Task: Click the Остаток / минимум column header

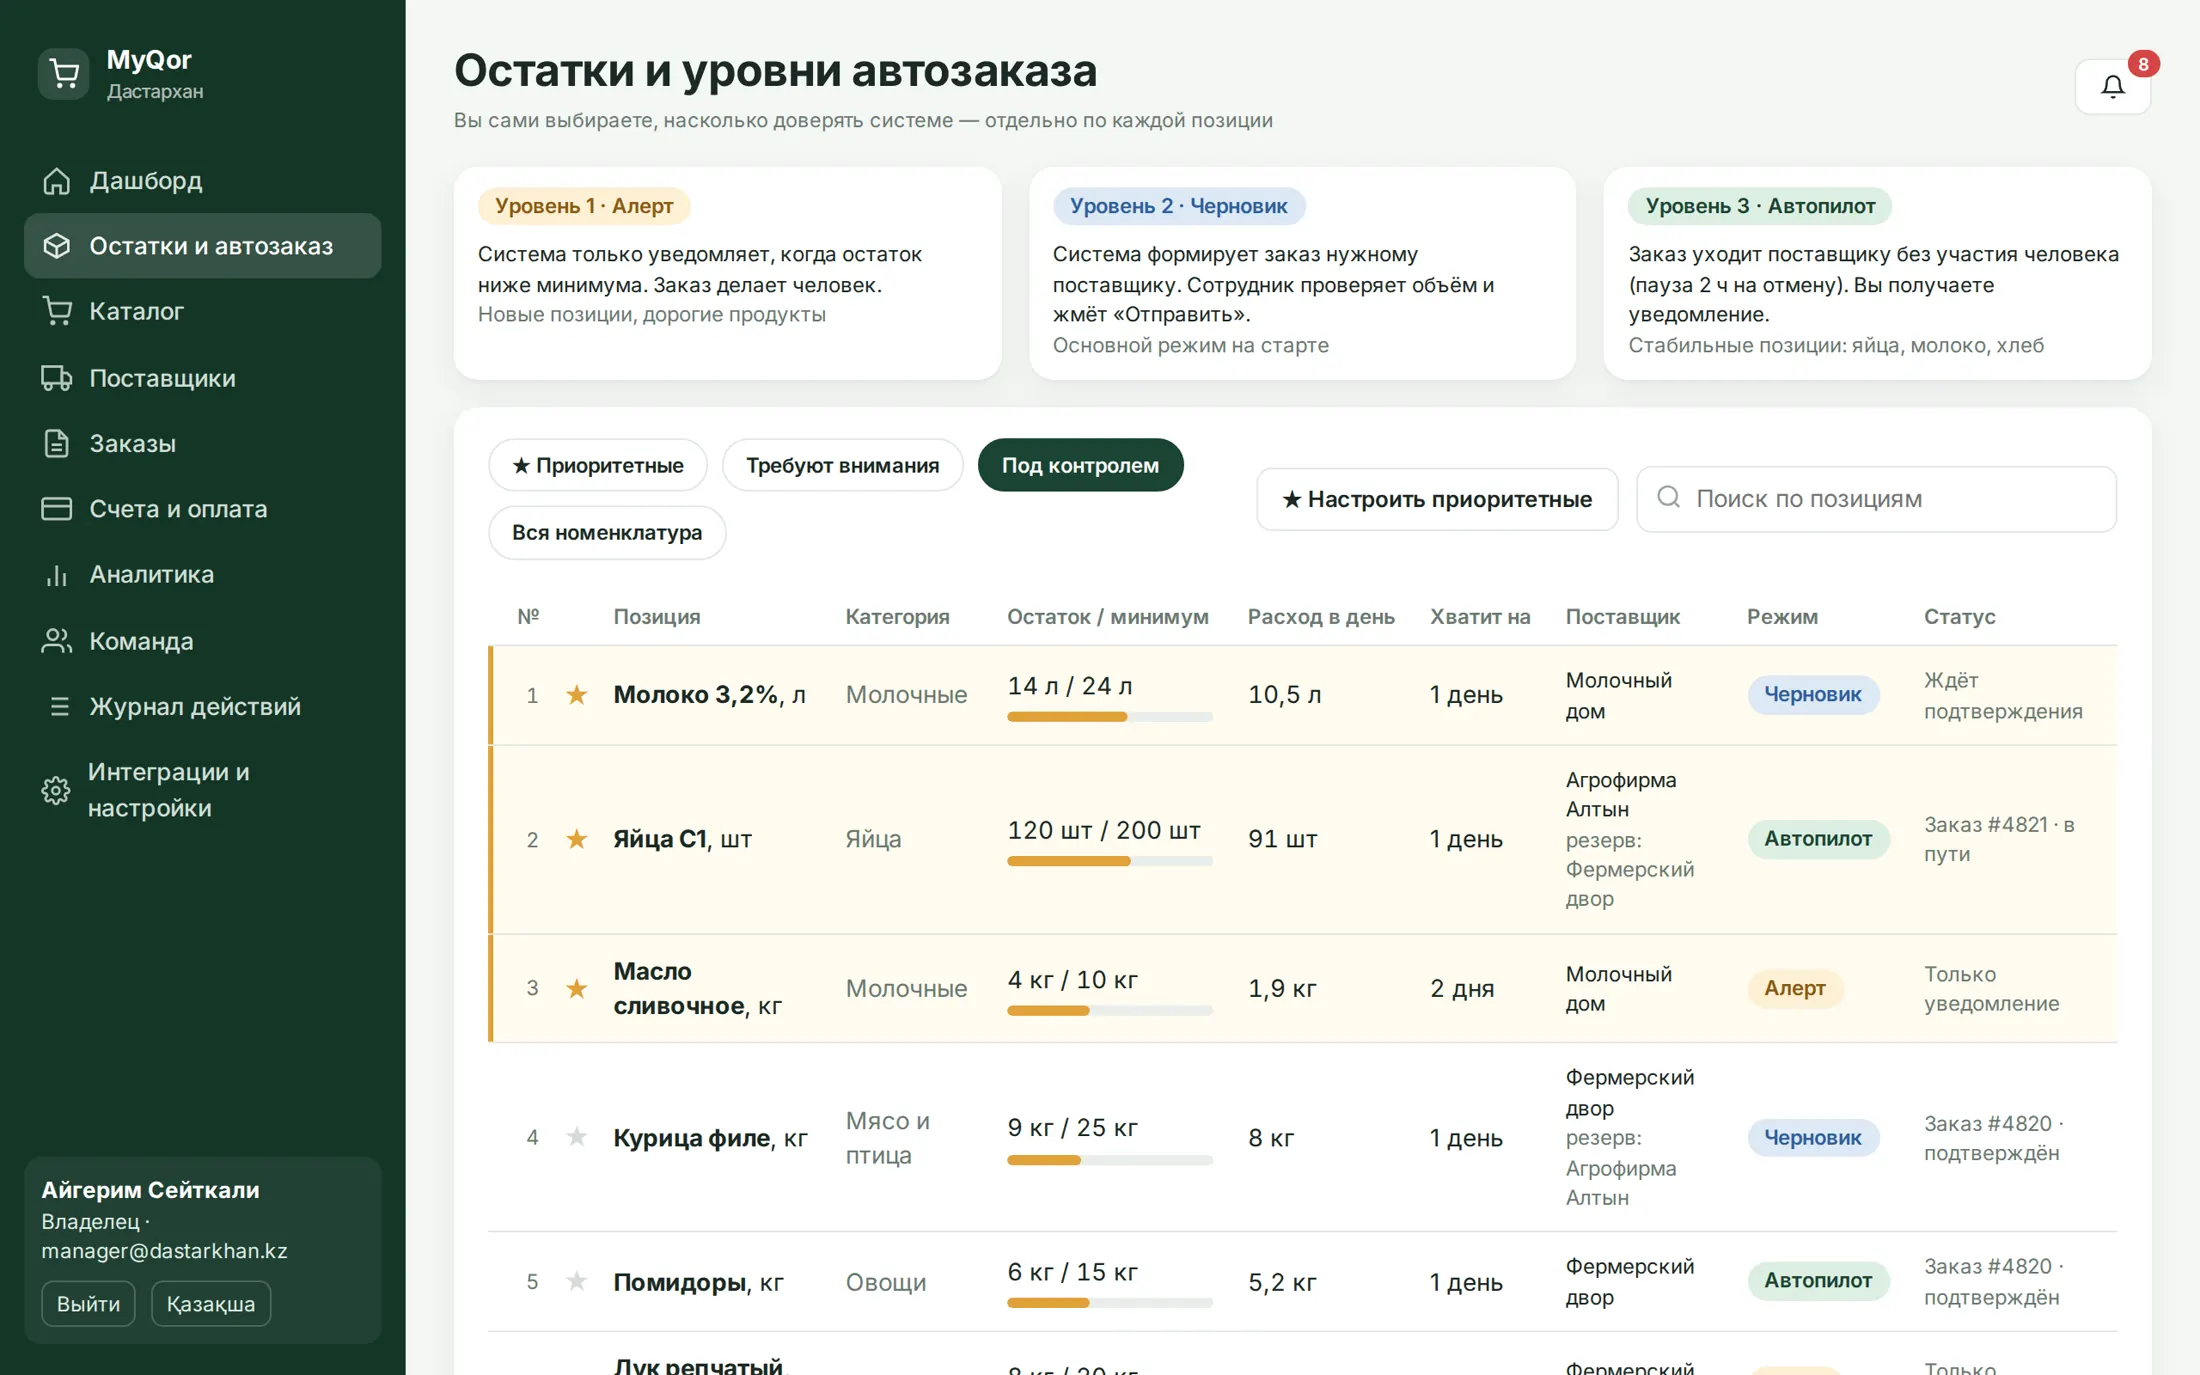Action: pos(1107,617)
